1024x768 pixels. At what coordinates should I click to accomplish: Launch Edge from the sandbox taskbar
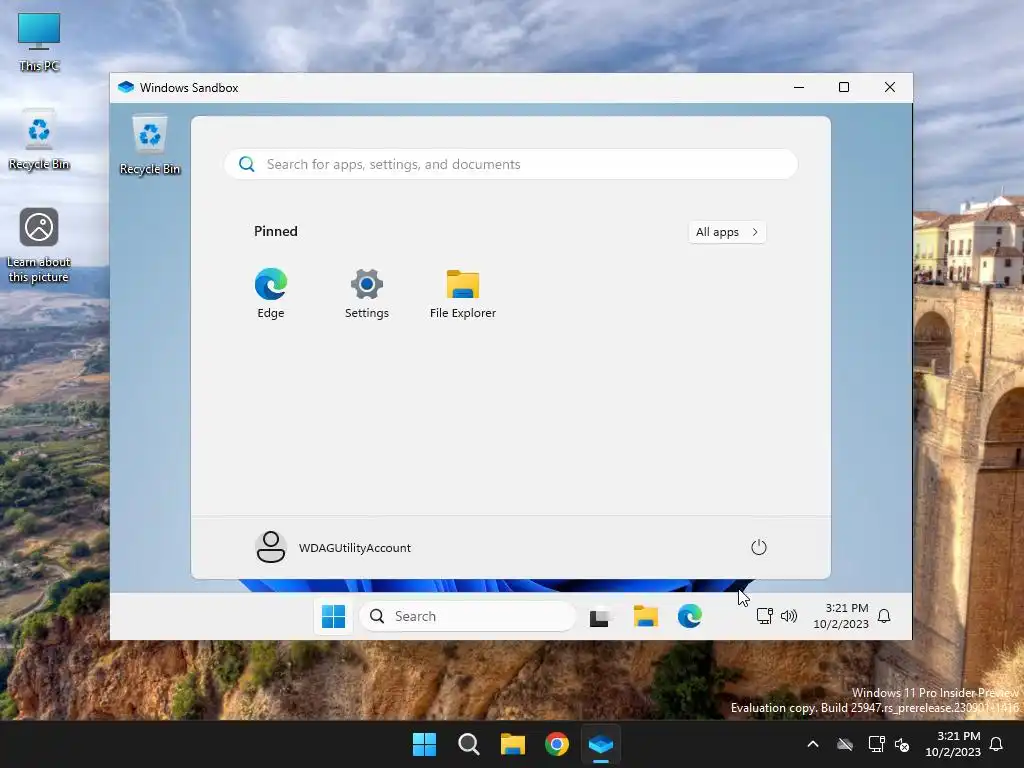pyautogui.click(x=689, y=616)
